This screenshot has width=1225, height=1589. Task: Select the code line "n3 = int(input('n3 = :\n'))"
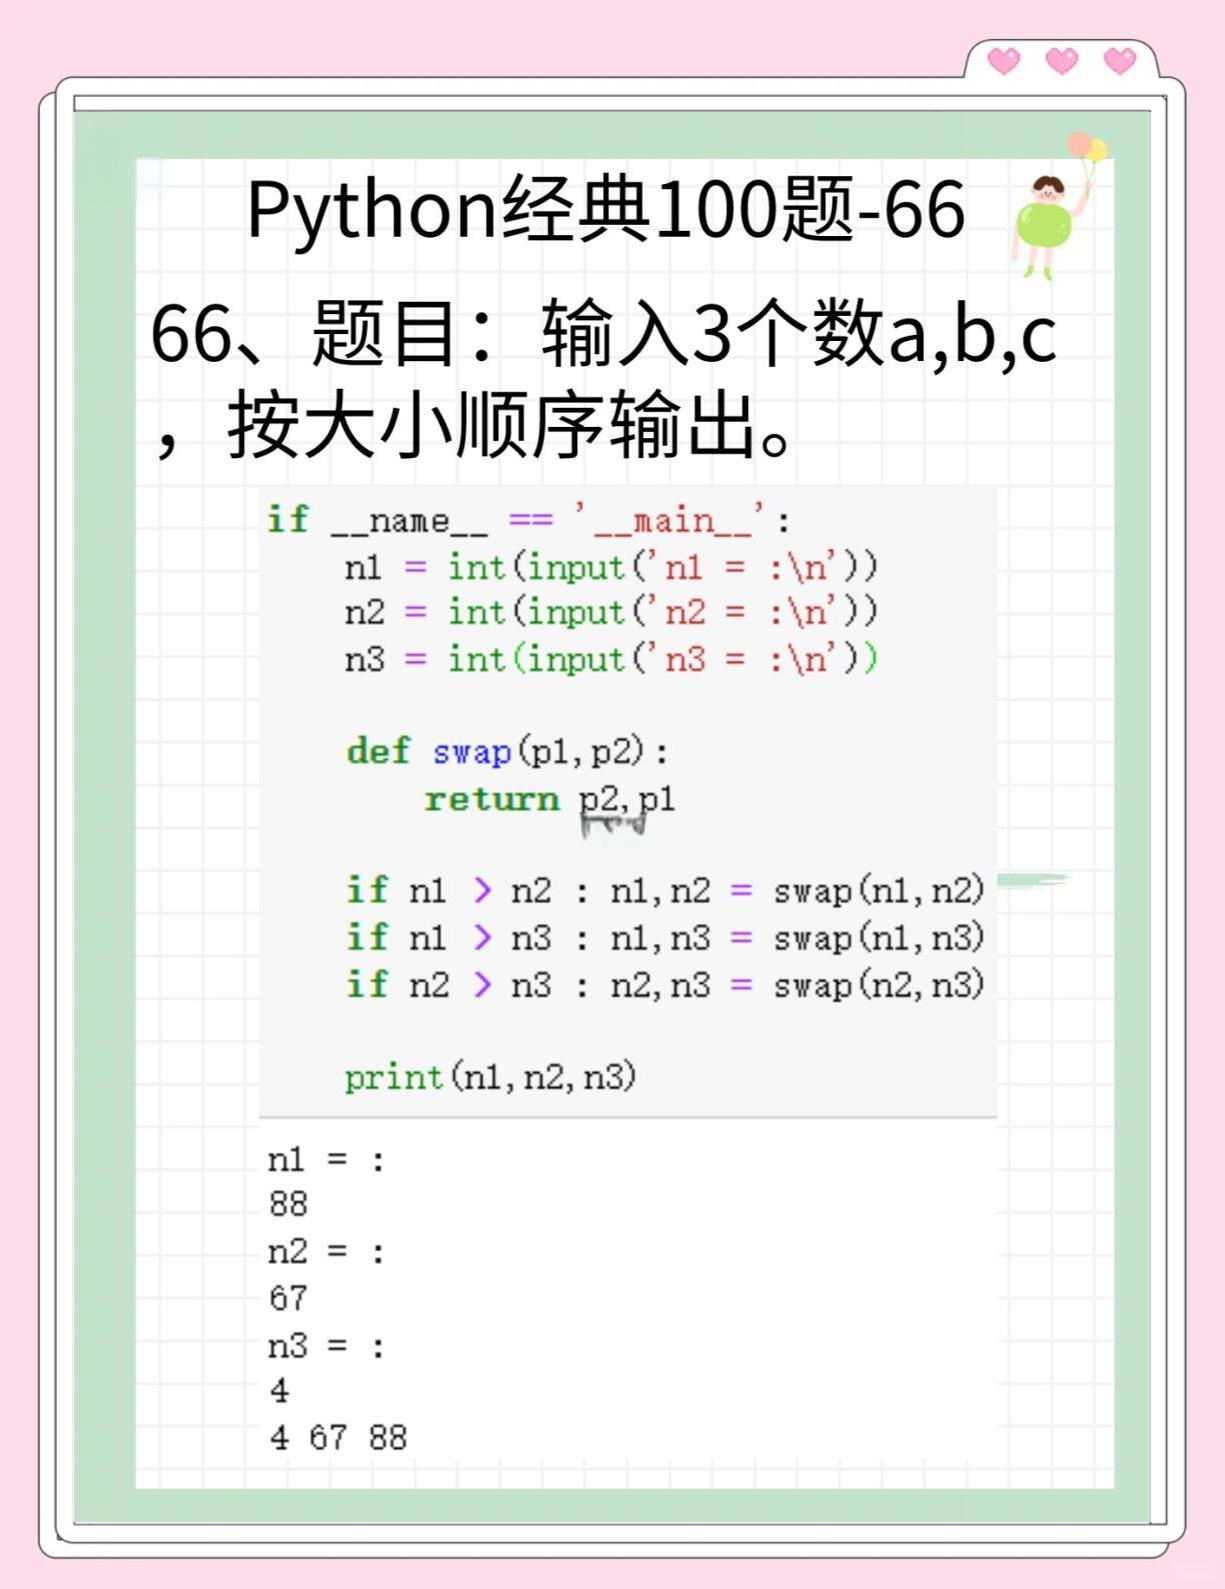(610, 659)
